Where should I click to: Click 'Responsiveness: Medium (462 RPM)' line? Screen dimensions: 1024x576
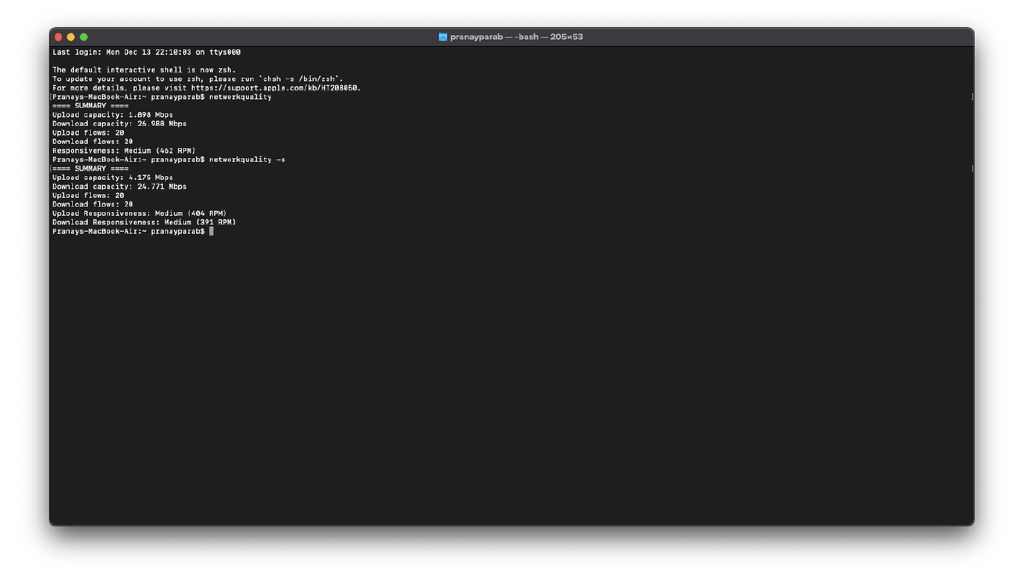pos(123,151)
